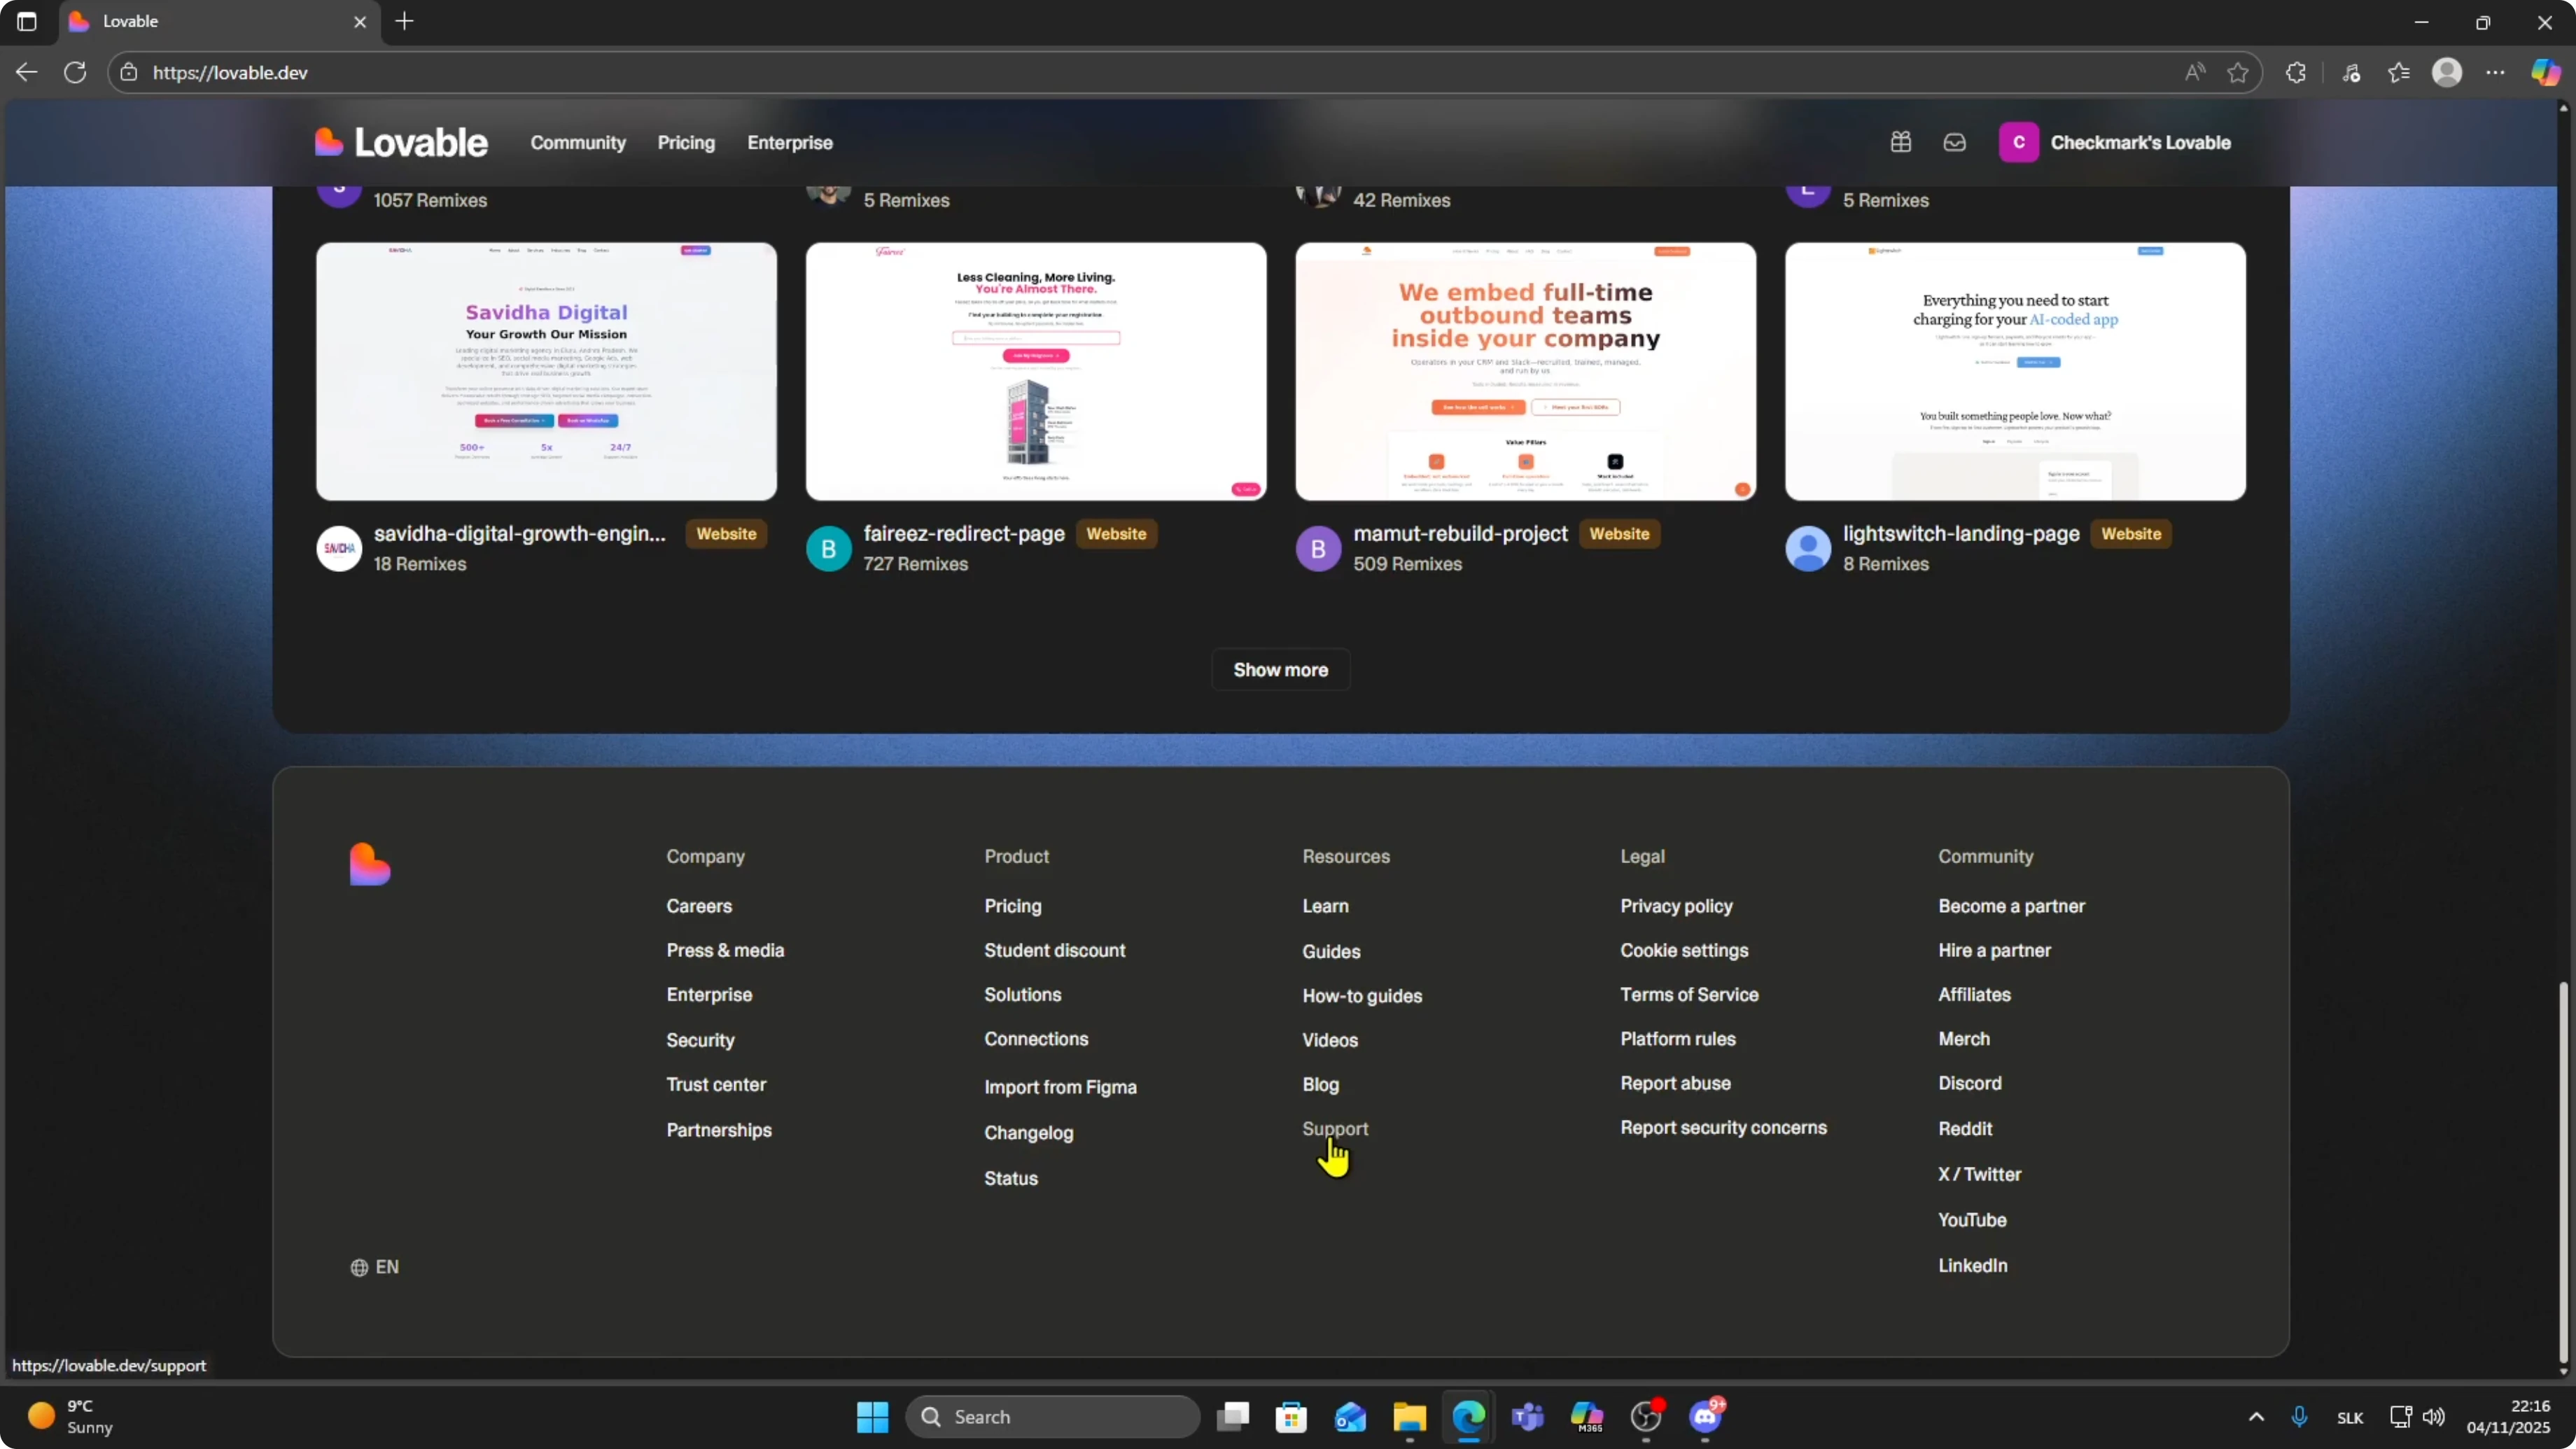Open the AI-coded app project thumbnail

[2015, 371]
